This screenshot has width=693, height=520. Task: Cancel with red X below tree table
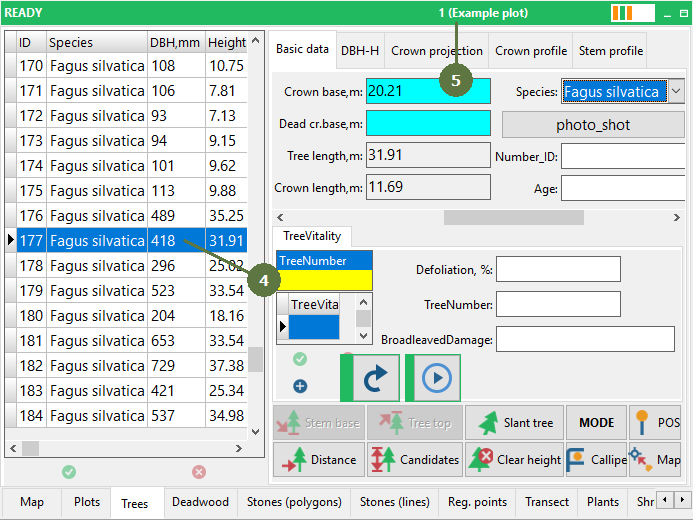point(199,472)
